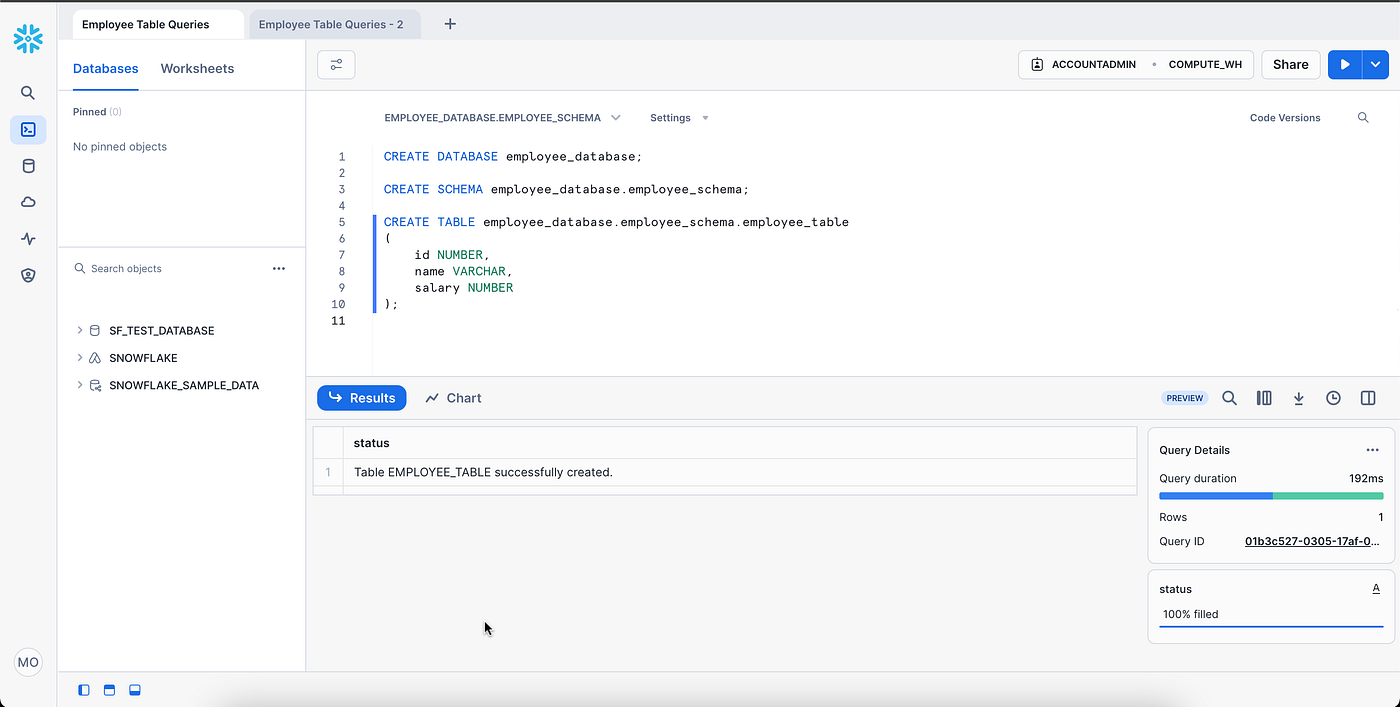Add a new worksheet tab with plus
The image size is (1400, 707).
coord(450,24)
